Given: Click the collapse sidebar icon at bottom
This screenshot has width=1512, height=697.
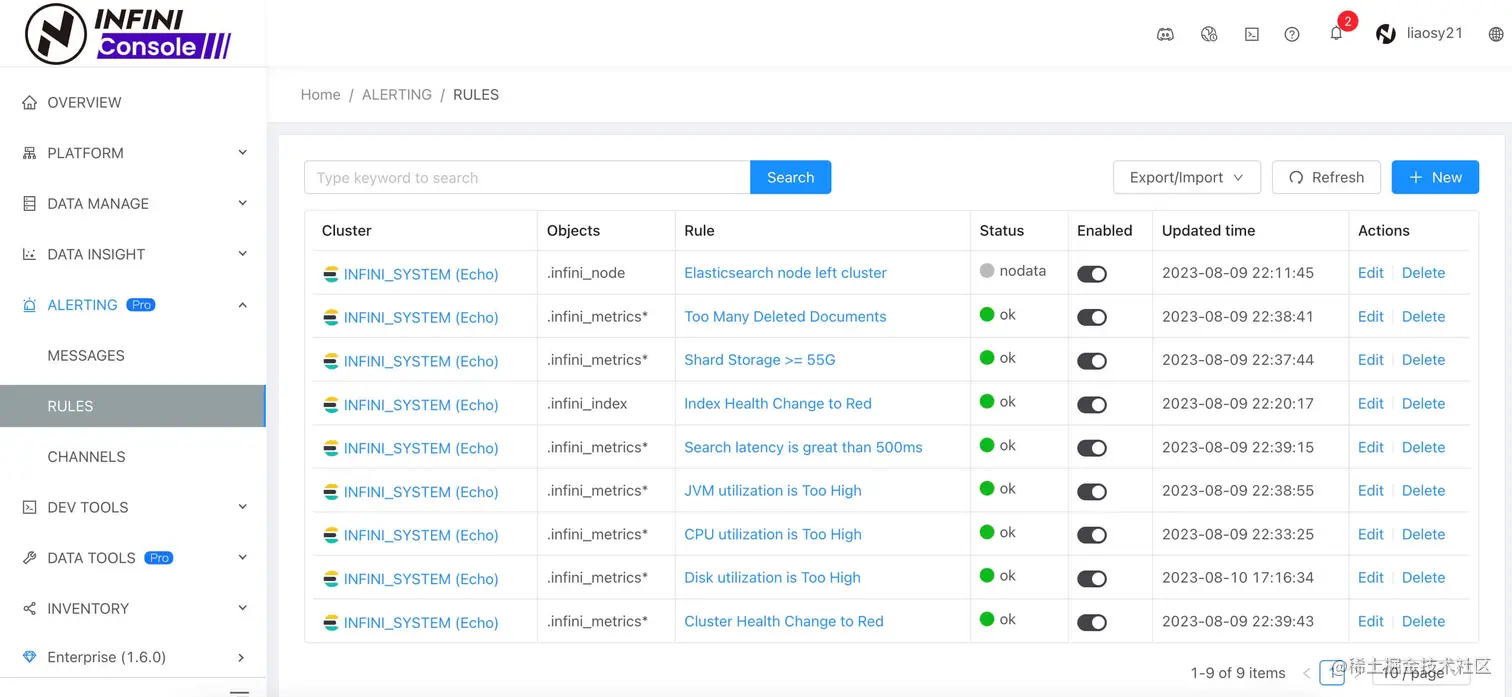Looking at the screenshot, I should click(x=239, y=691).
